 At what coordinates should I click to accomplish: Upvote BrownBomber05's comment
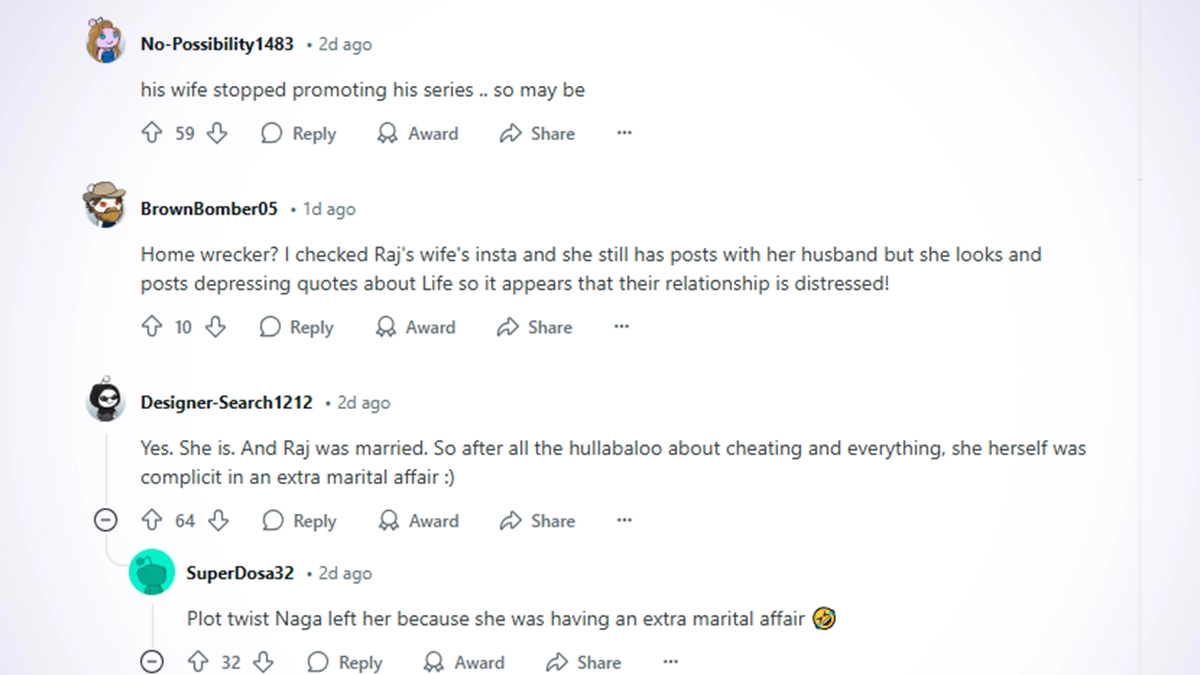(152, 327)
